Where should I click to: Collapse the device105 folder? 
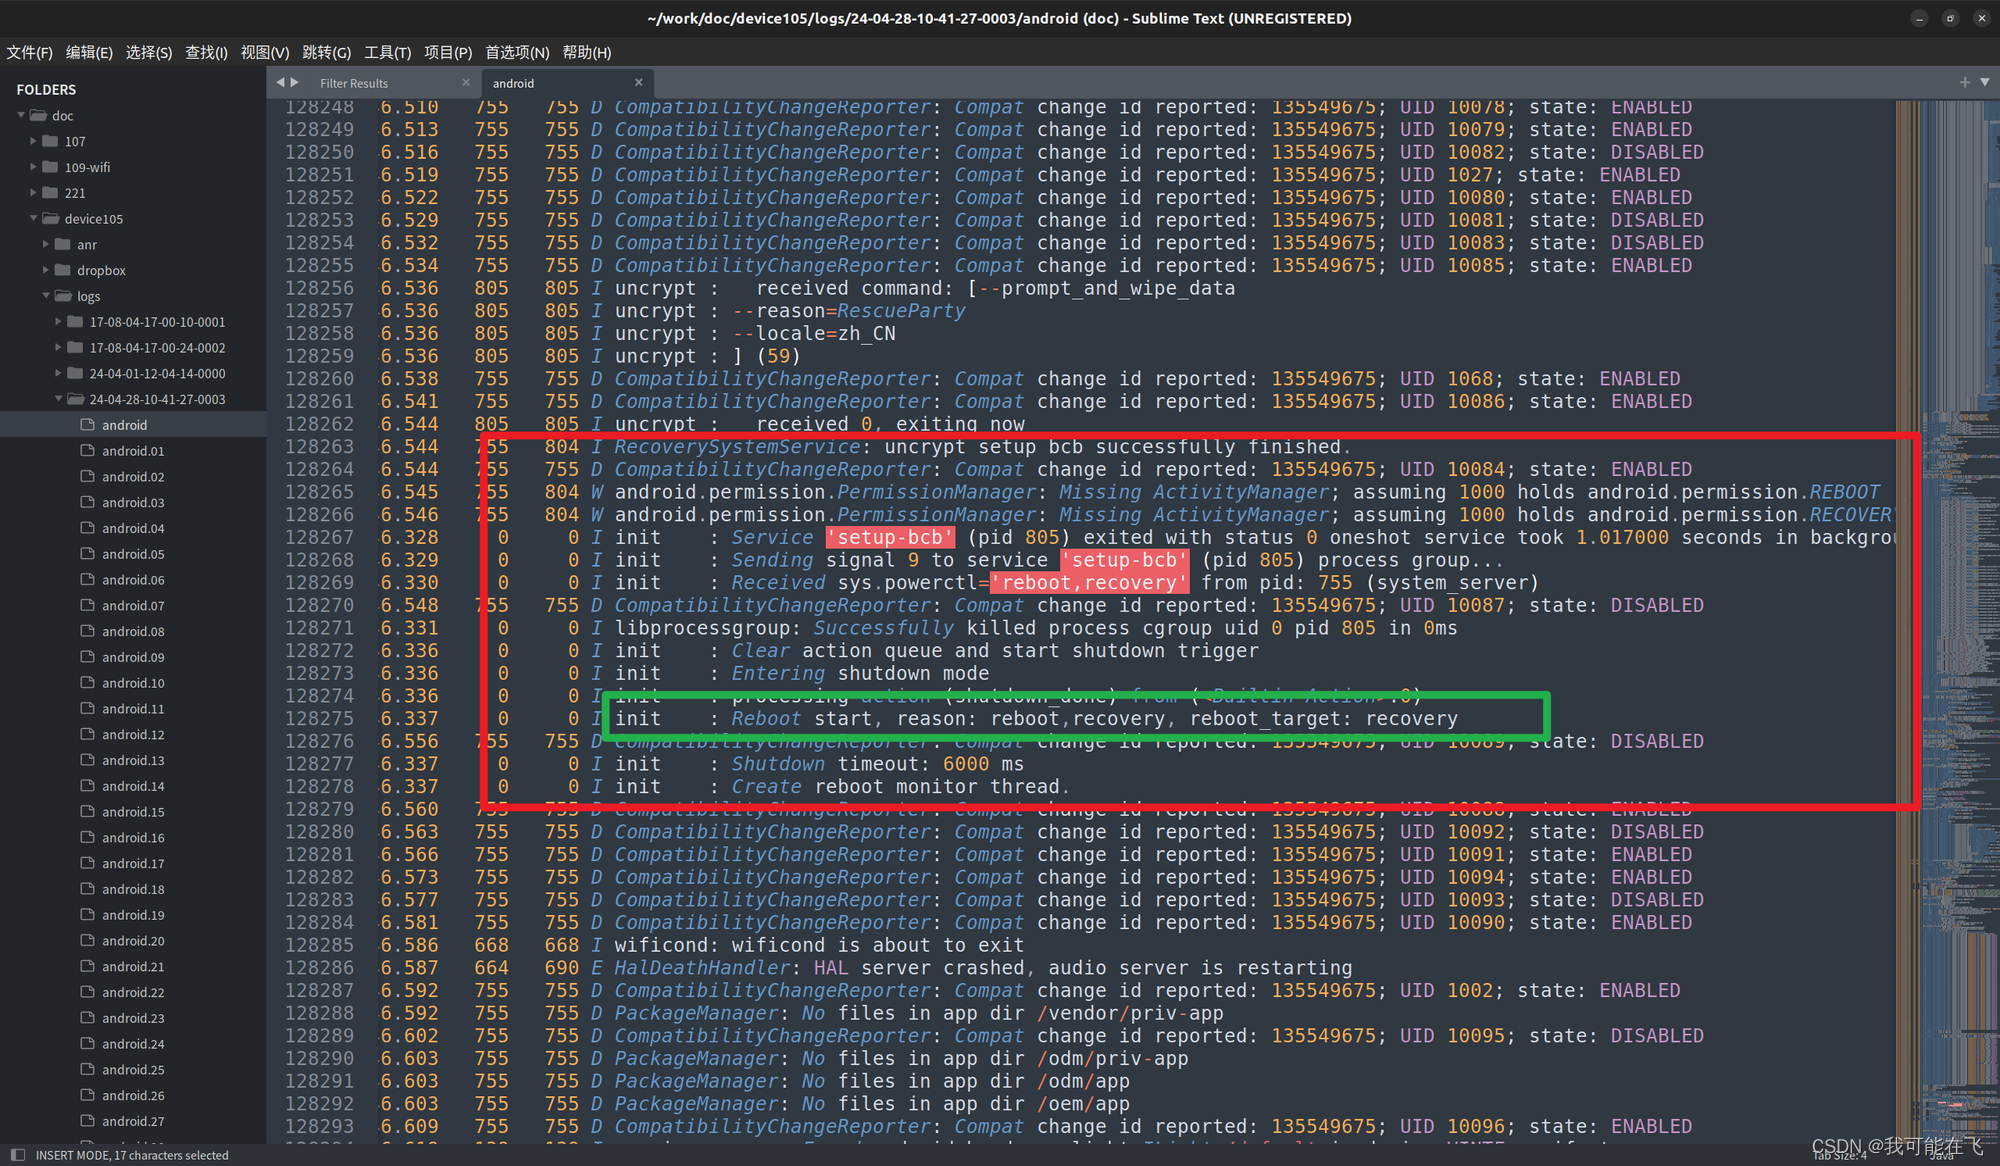(33, 218)
